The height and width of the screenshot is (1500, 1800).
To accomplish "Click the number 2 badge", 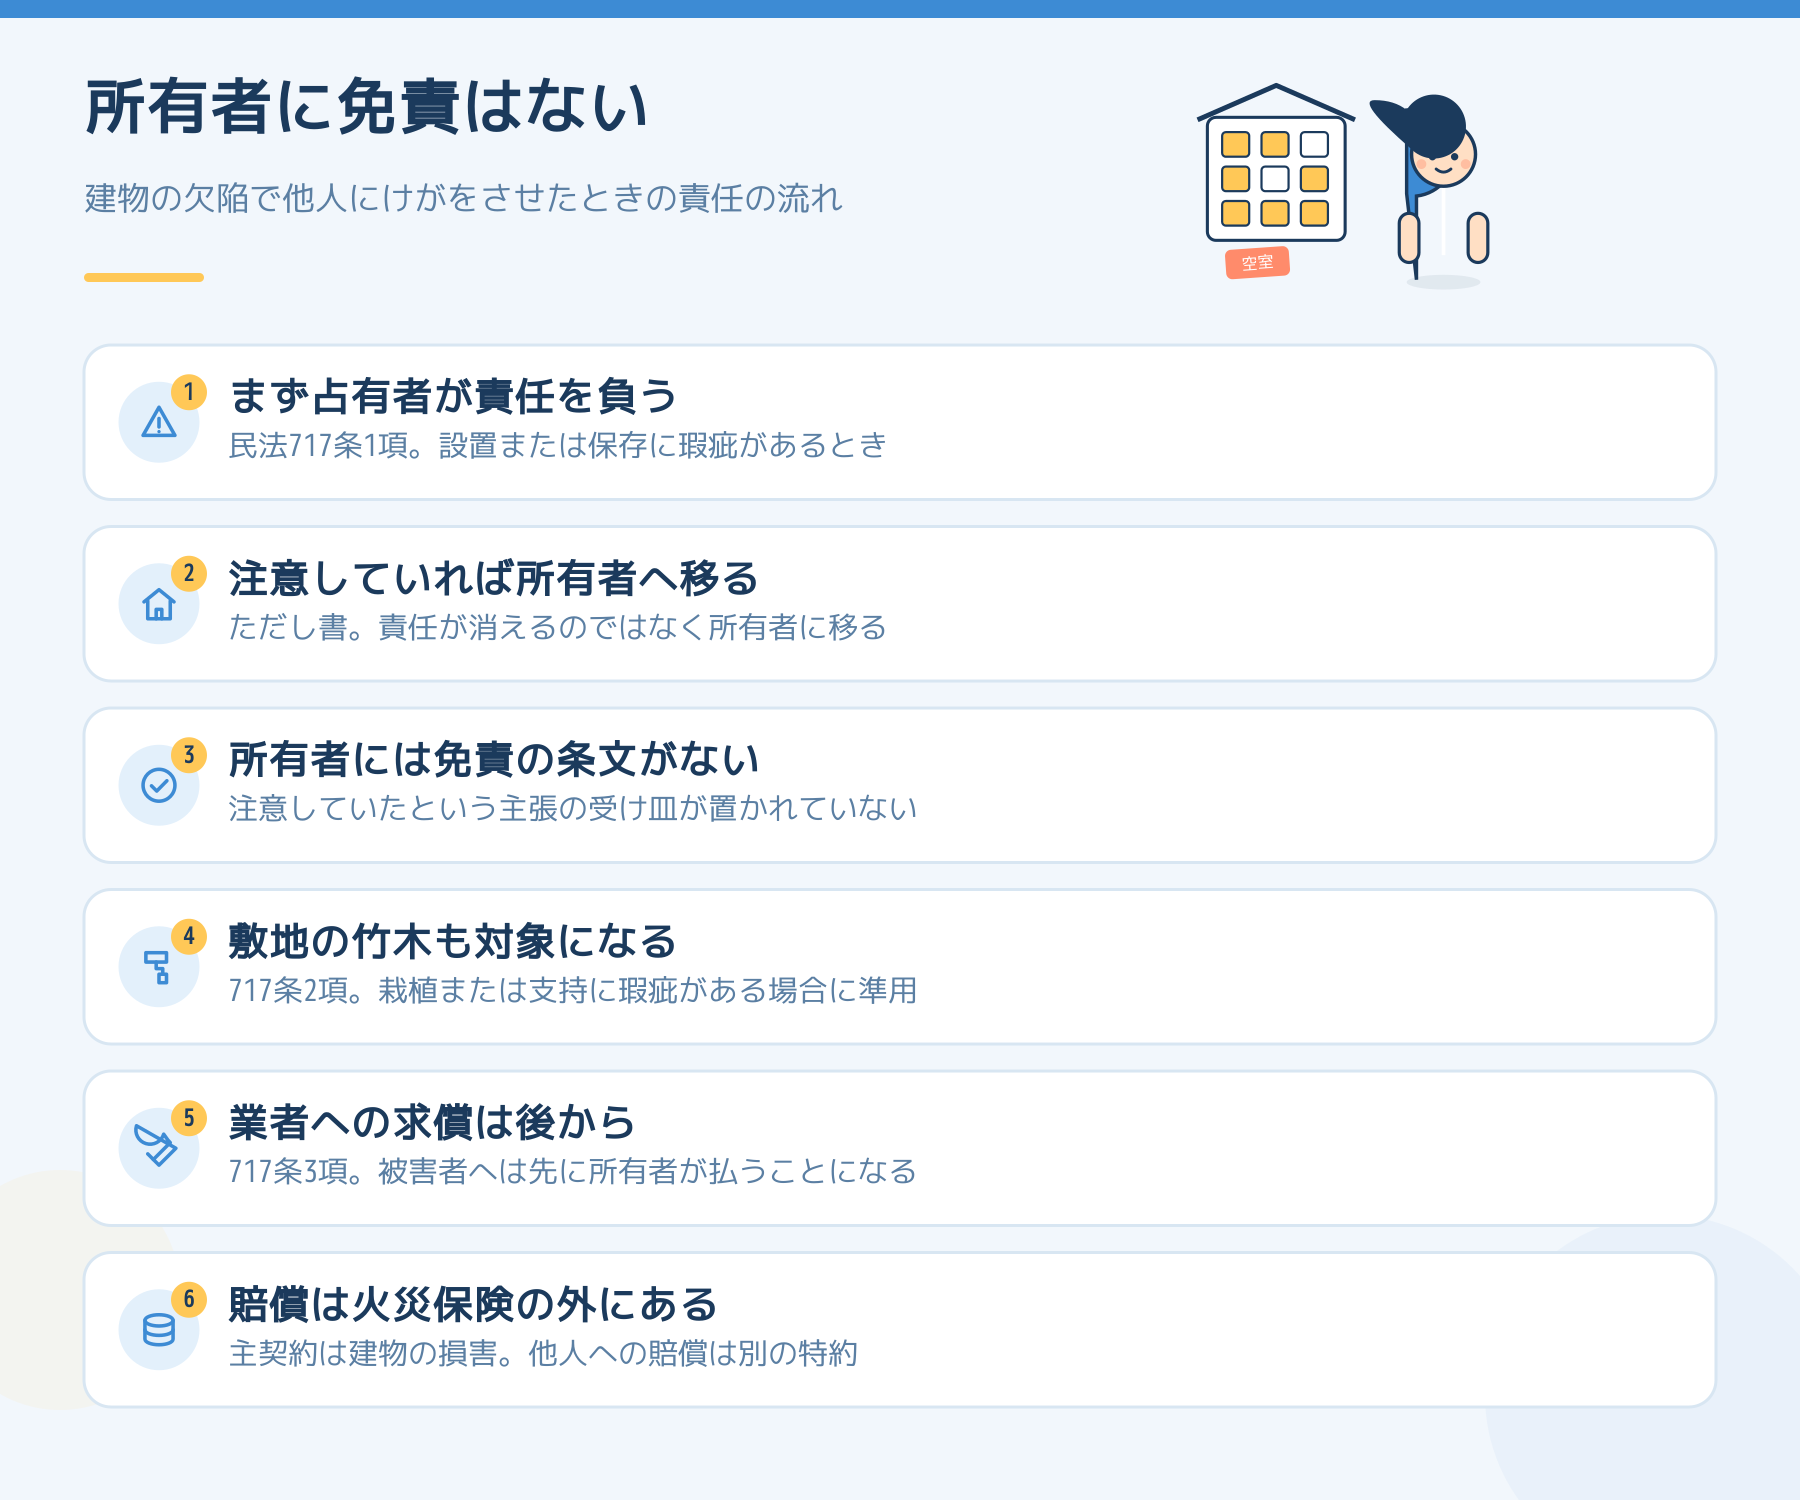I will tap(189, 574).
